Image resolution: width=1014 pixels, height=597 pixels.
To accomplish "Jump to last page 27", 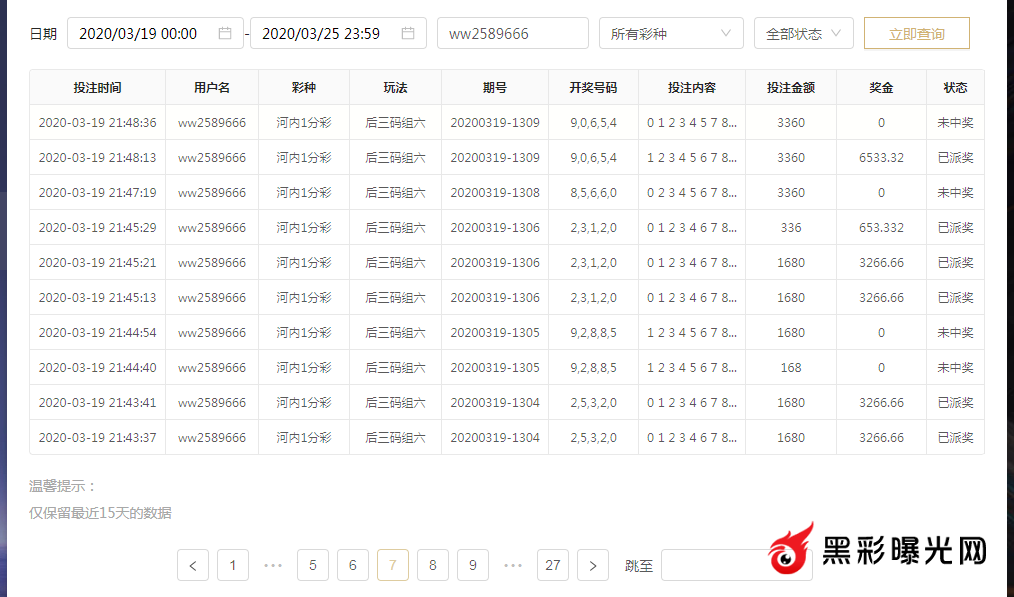I will pos(553,565).
